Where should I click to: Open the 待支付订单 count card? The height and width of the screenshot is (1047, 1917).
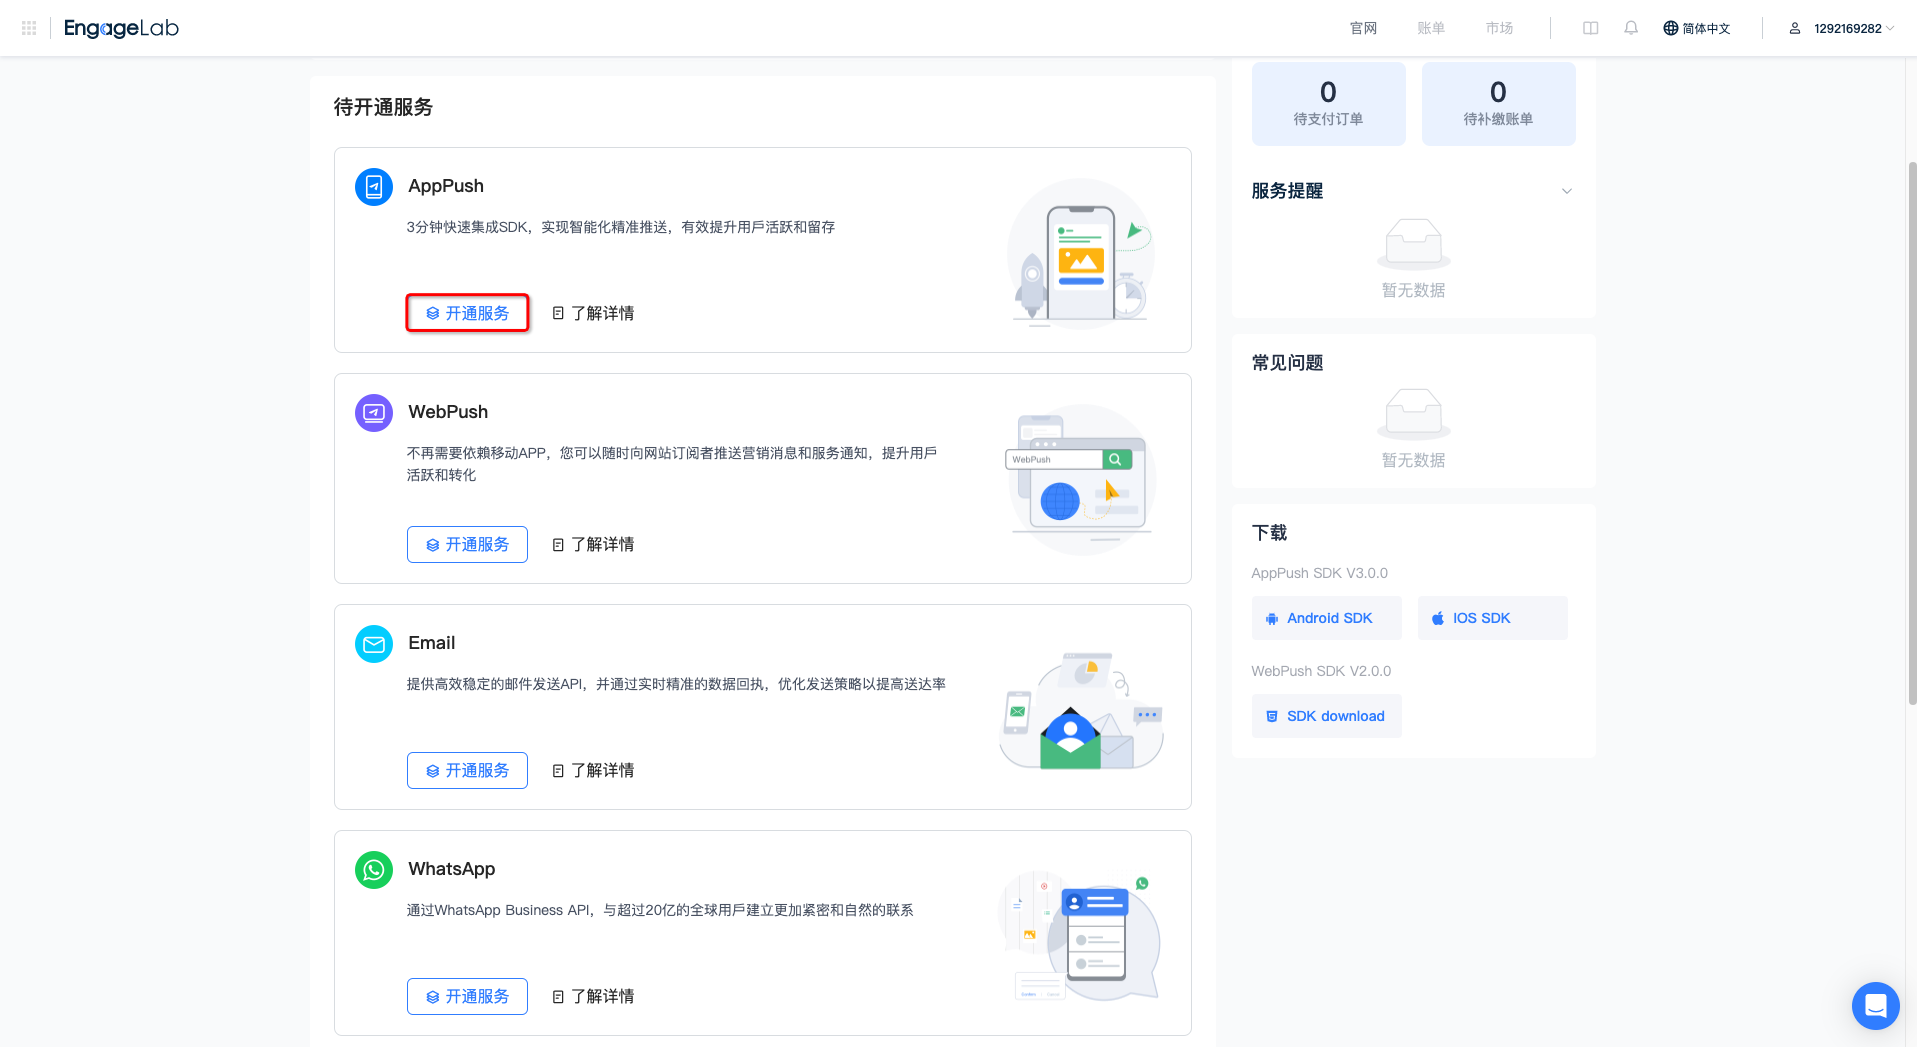tap(1328, 104)
